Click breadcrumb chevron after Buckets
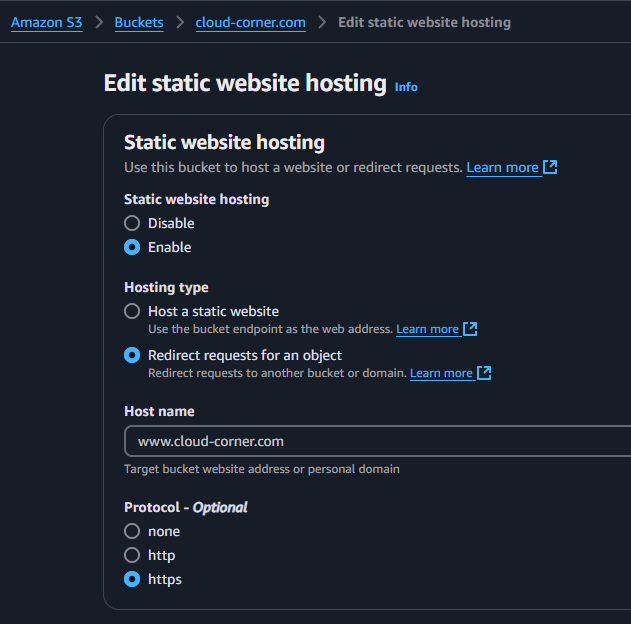 180,22
